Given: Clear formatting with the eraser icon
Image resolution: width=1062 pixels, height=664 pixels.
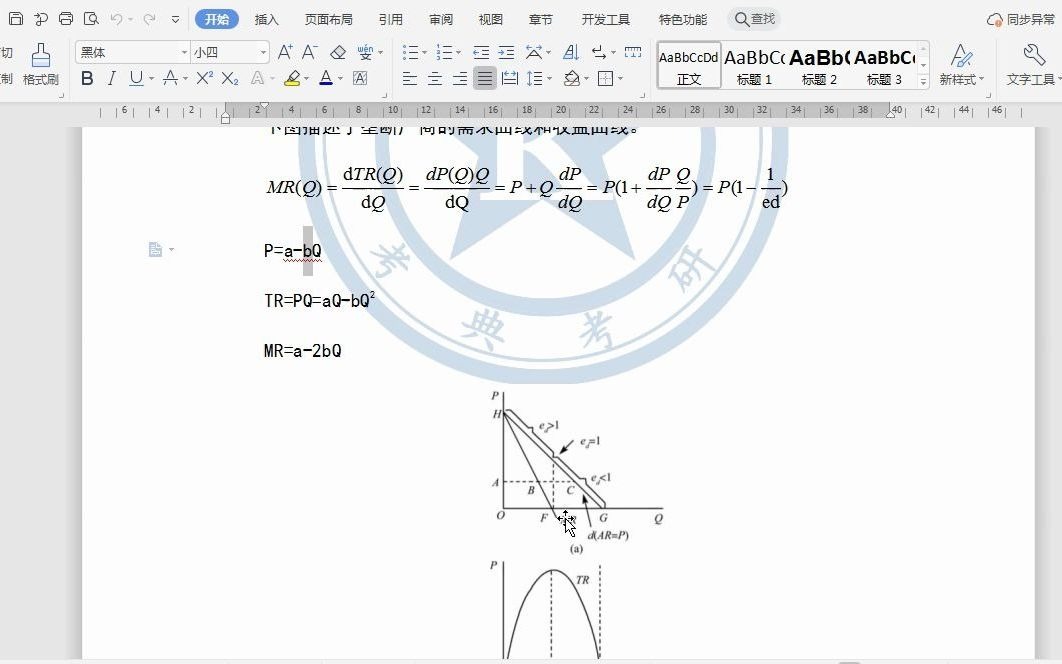Looking at the screenshot, I should point(339,50).
